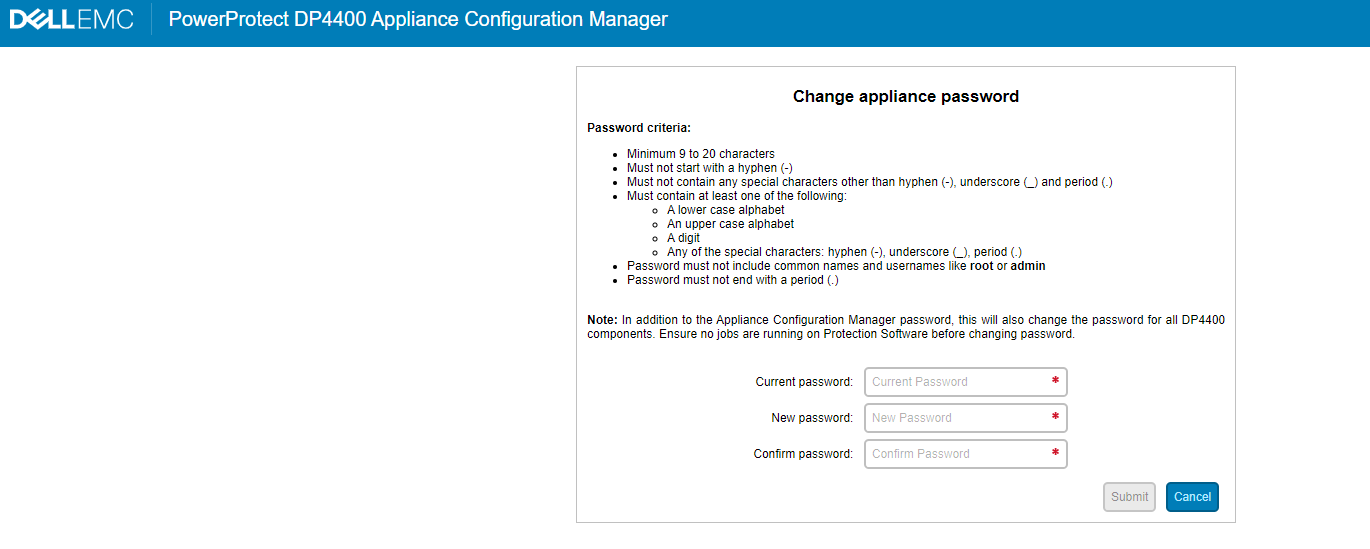Click the 'Current password:' label
This screenshot has height=549, width=1370.
tap(804, 382)
